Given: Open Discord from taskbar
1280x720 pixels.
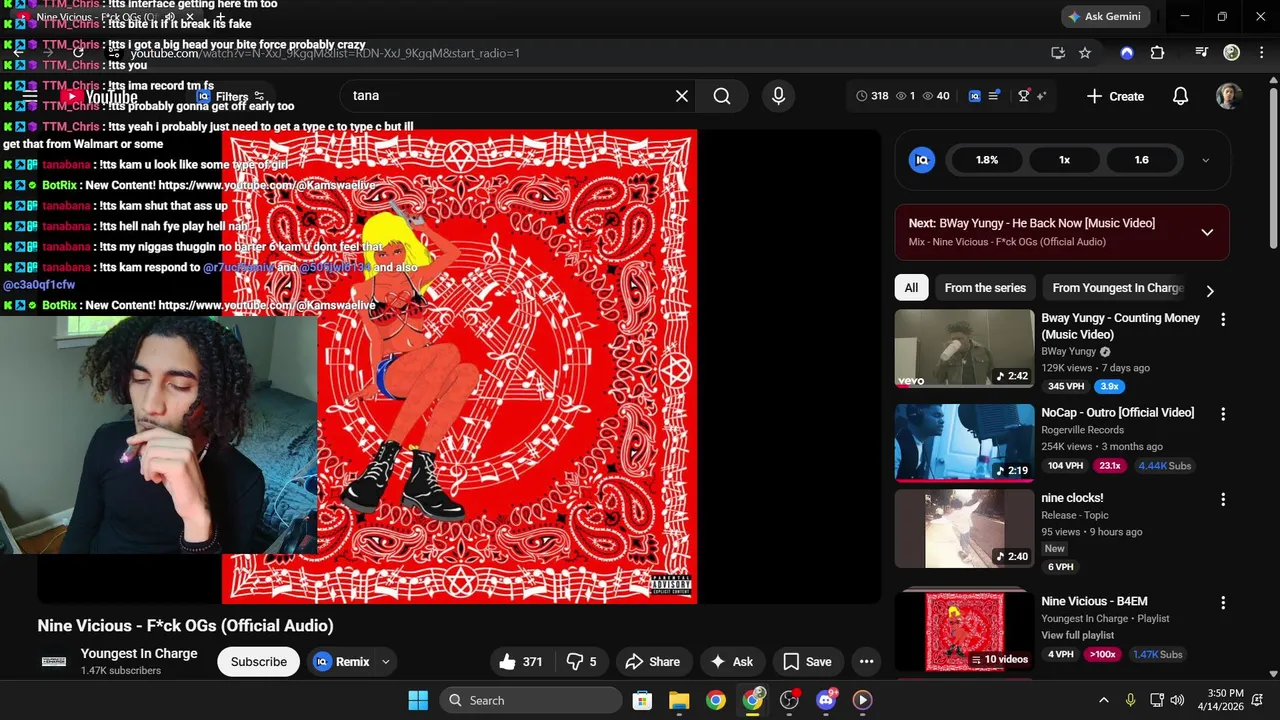Looking at the screenshot, I should coord(826,700).
